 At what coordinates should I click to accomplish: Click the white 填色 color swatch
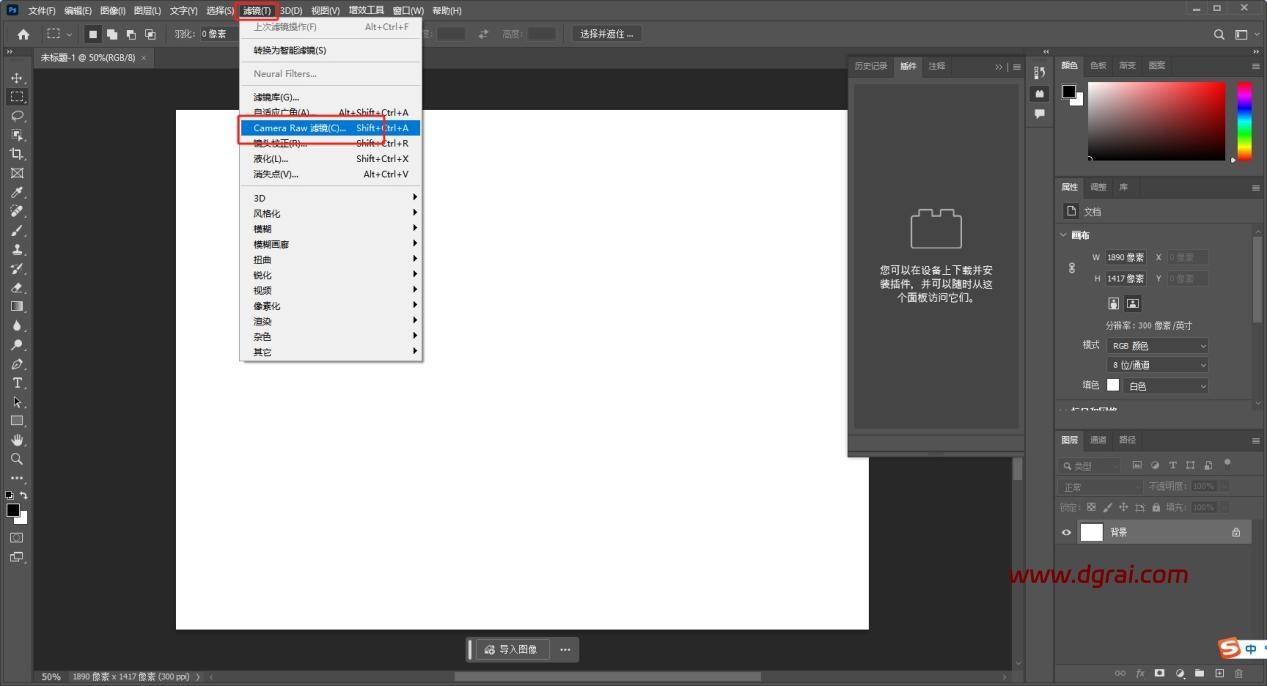click(1113, 385)
